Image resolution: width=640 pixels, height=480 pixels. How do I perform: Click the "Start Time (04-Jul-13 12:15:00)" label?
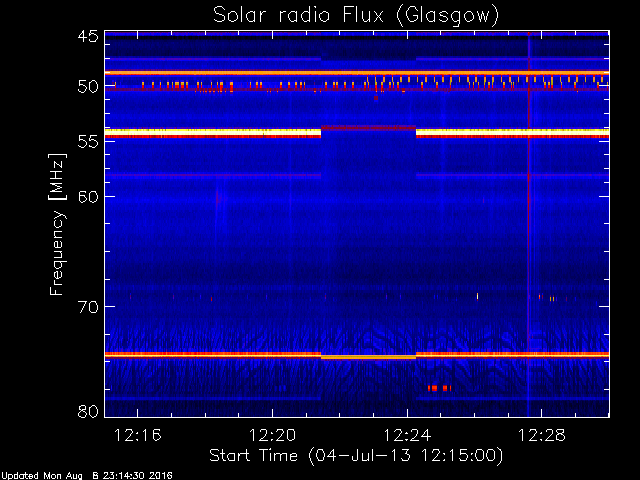point(356,456)
